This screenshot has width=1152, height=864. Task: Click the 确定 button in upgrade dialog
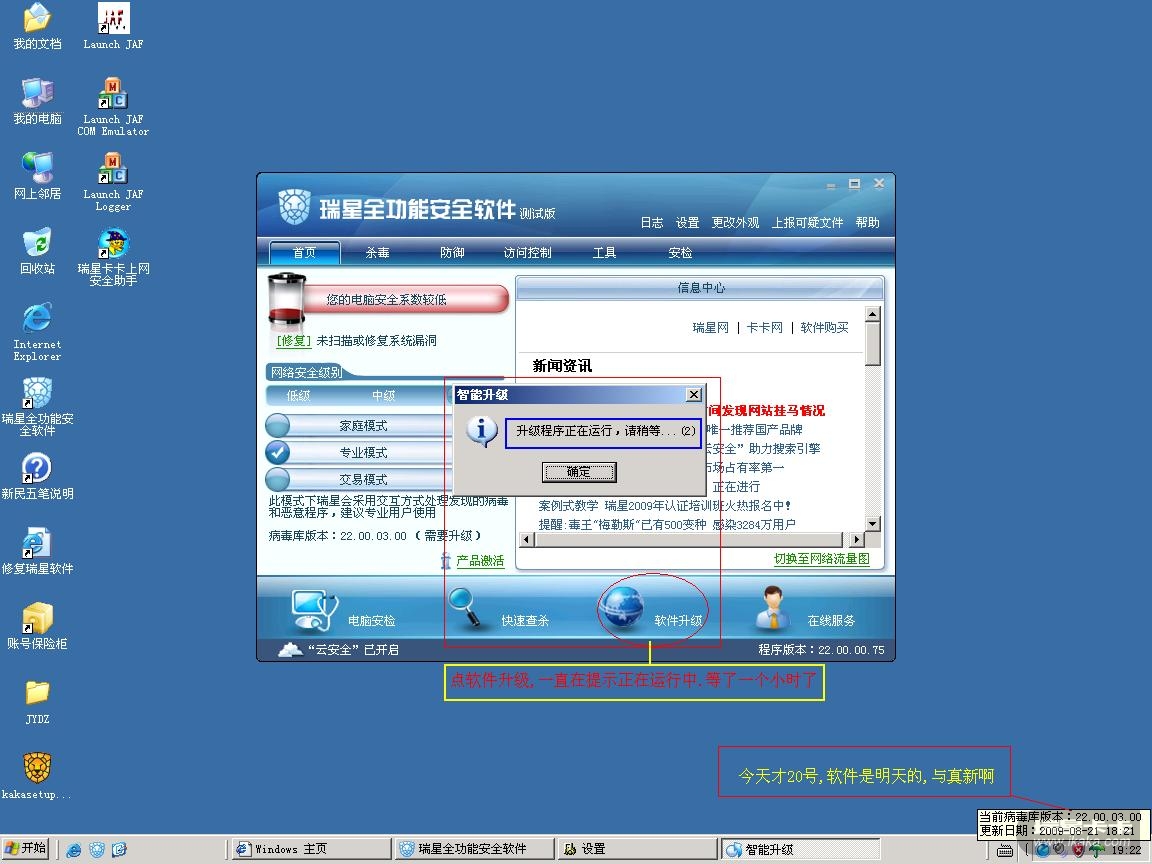coord(579,472)
